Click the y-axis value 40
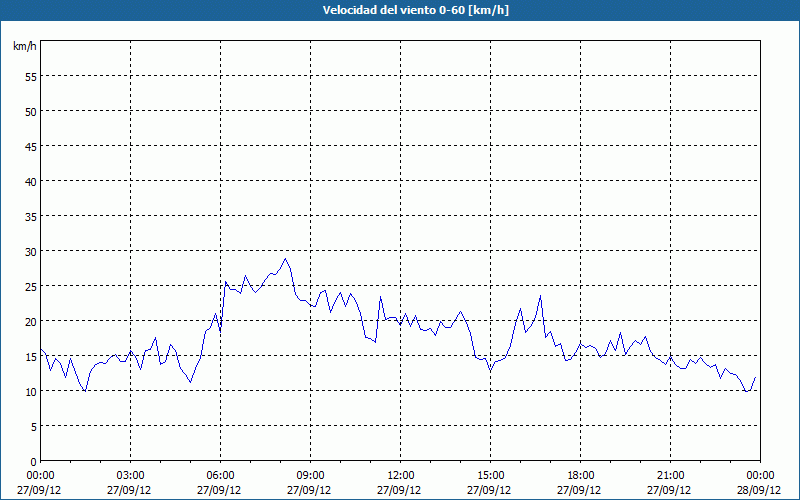Viewport: 800px width, 500px height. (31, 181)
